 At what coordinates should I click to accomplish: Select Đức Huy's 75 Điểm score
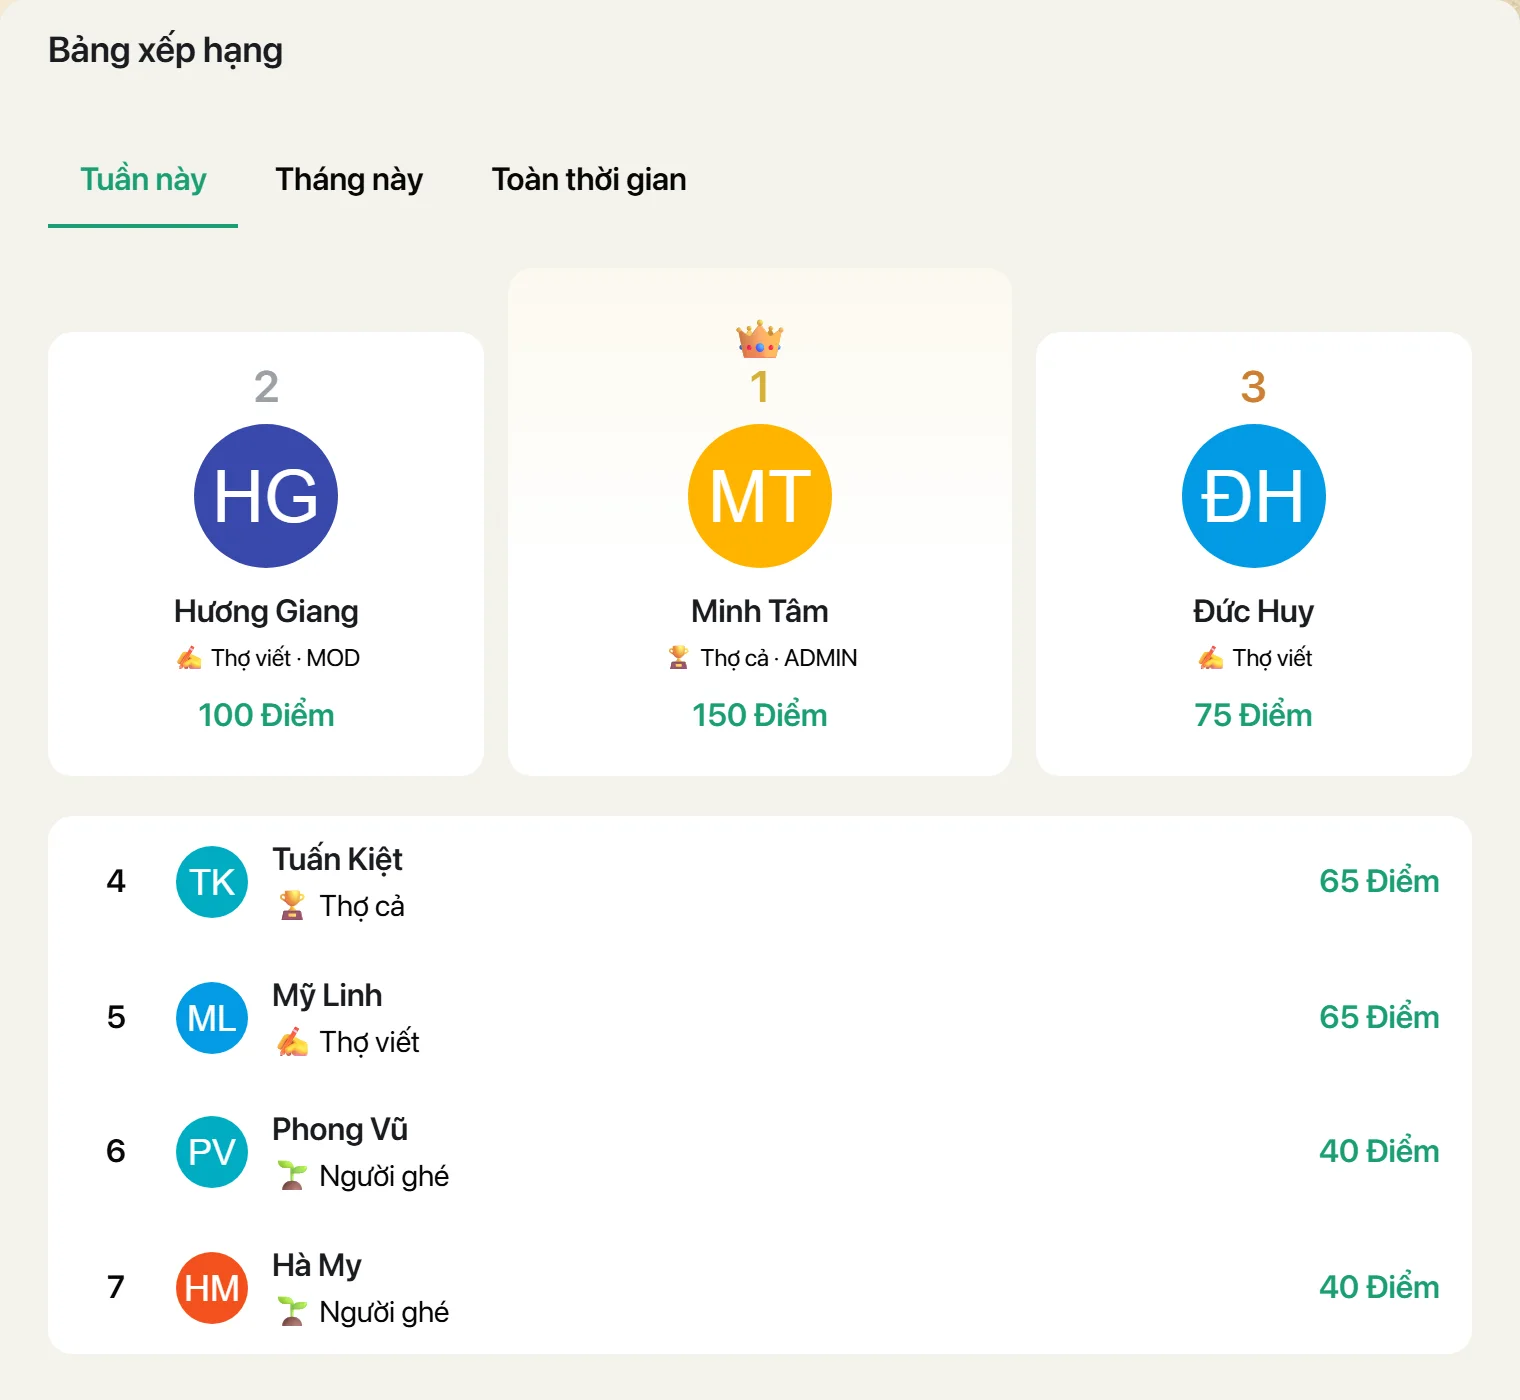click(x=1253, y=715)
